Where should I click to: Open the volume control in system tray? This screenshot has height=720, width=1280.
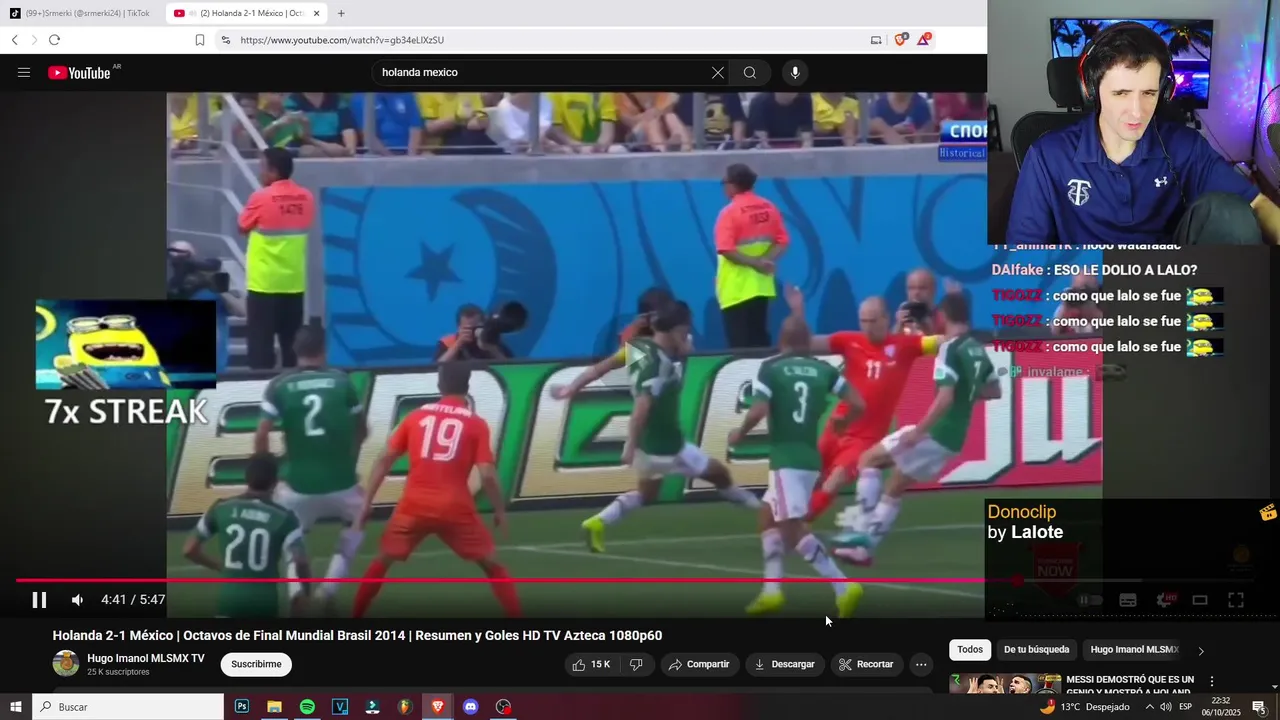point(1165,707)
